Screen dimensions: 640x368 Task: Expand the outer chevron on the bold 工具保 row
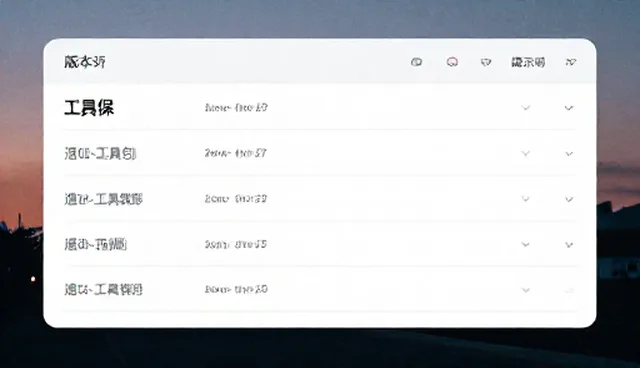pyautogui.click(x=569, y=108)
